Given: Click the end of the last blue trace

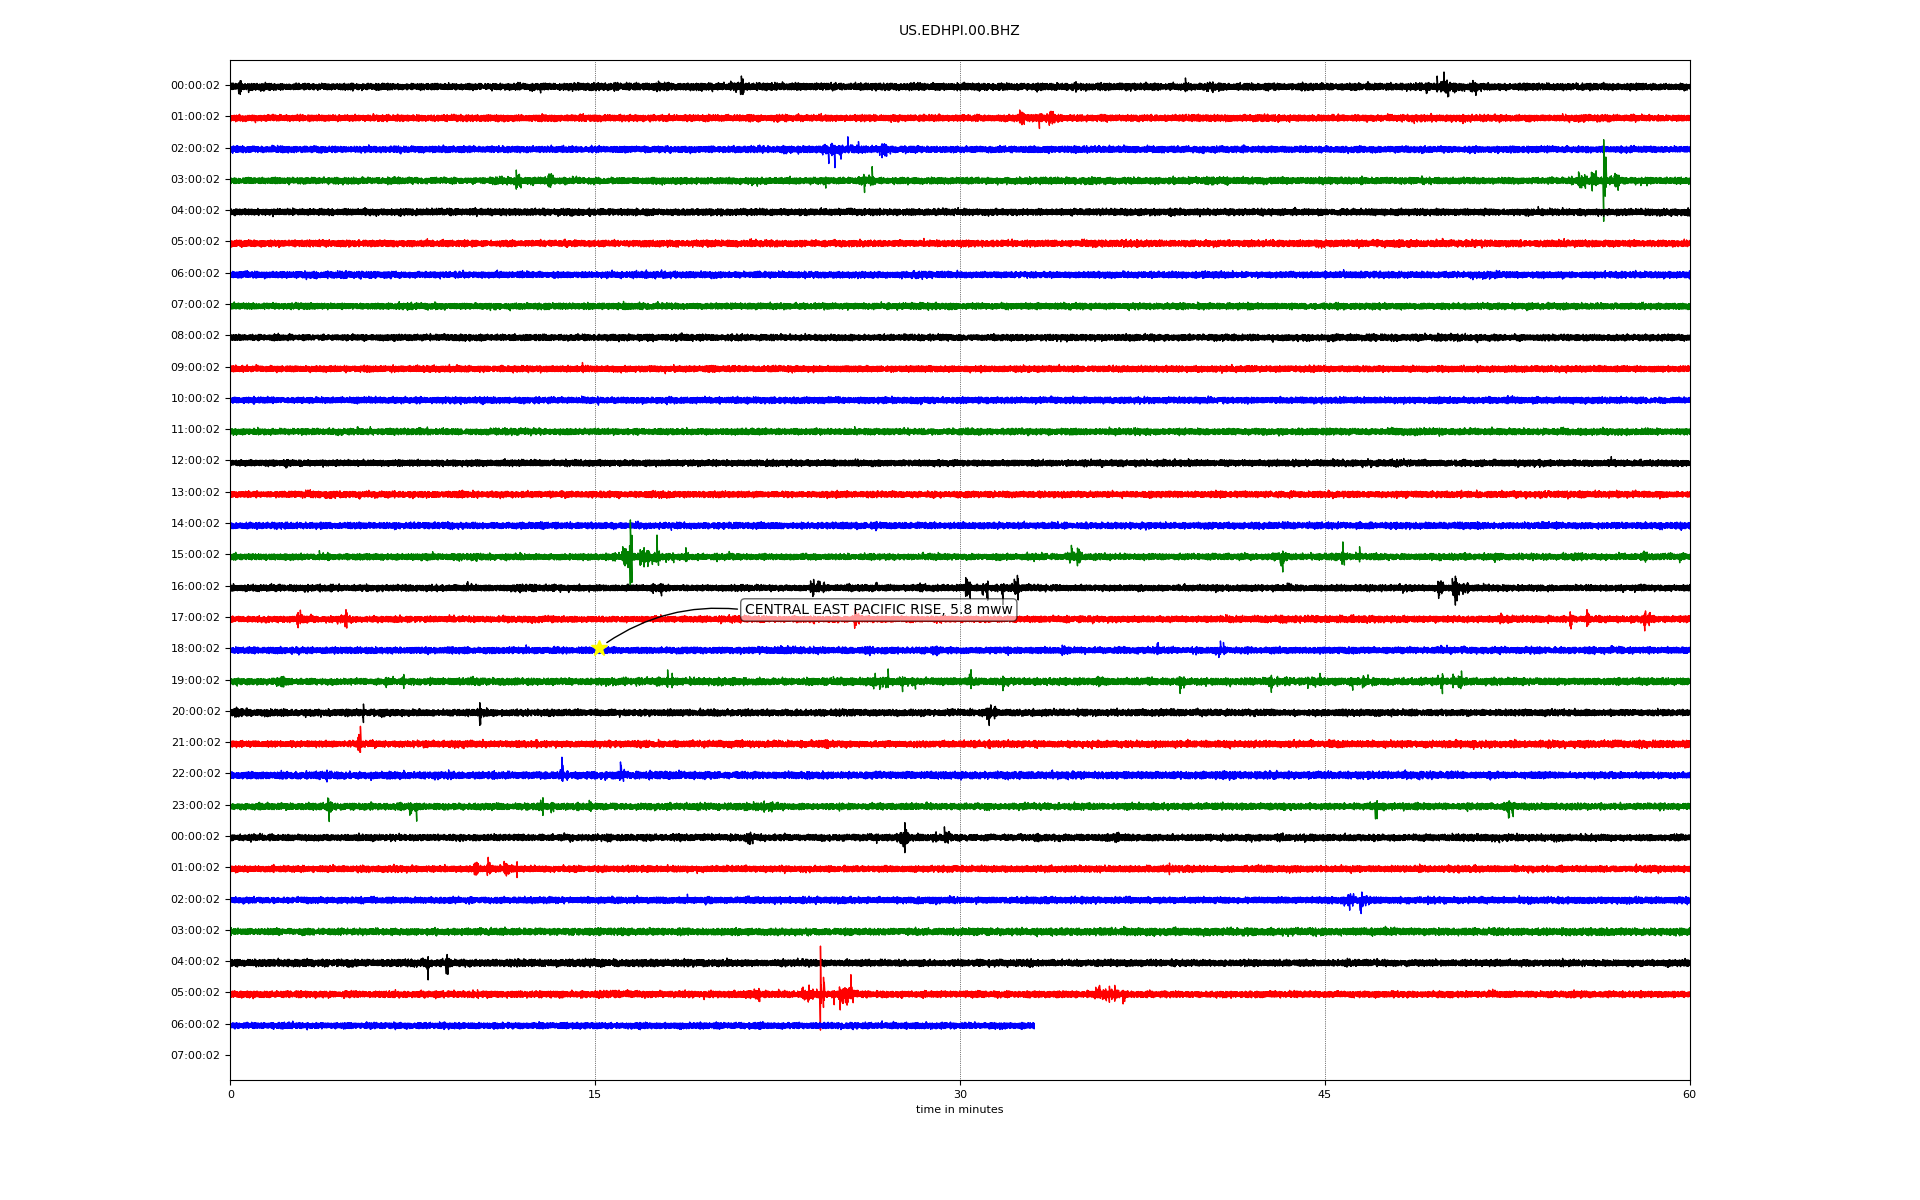Looking at the screenshot, I should coord(1033,1025).
